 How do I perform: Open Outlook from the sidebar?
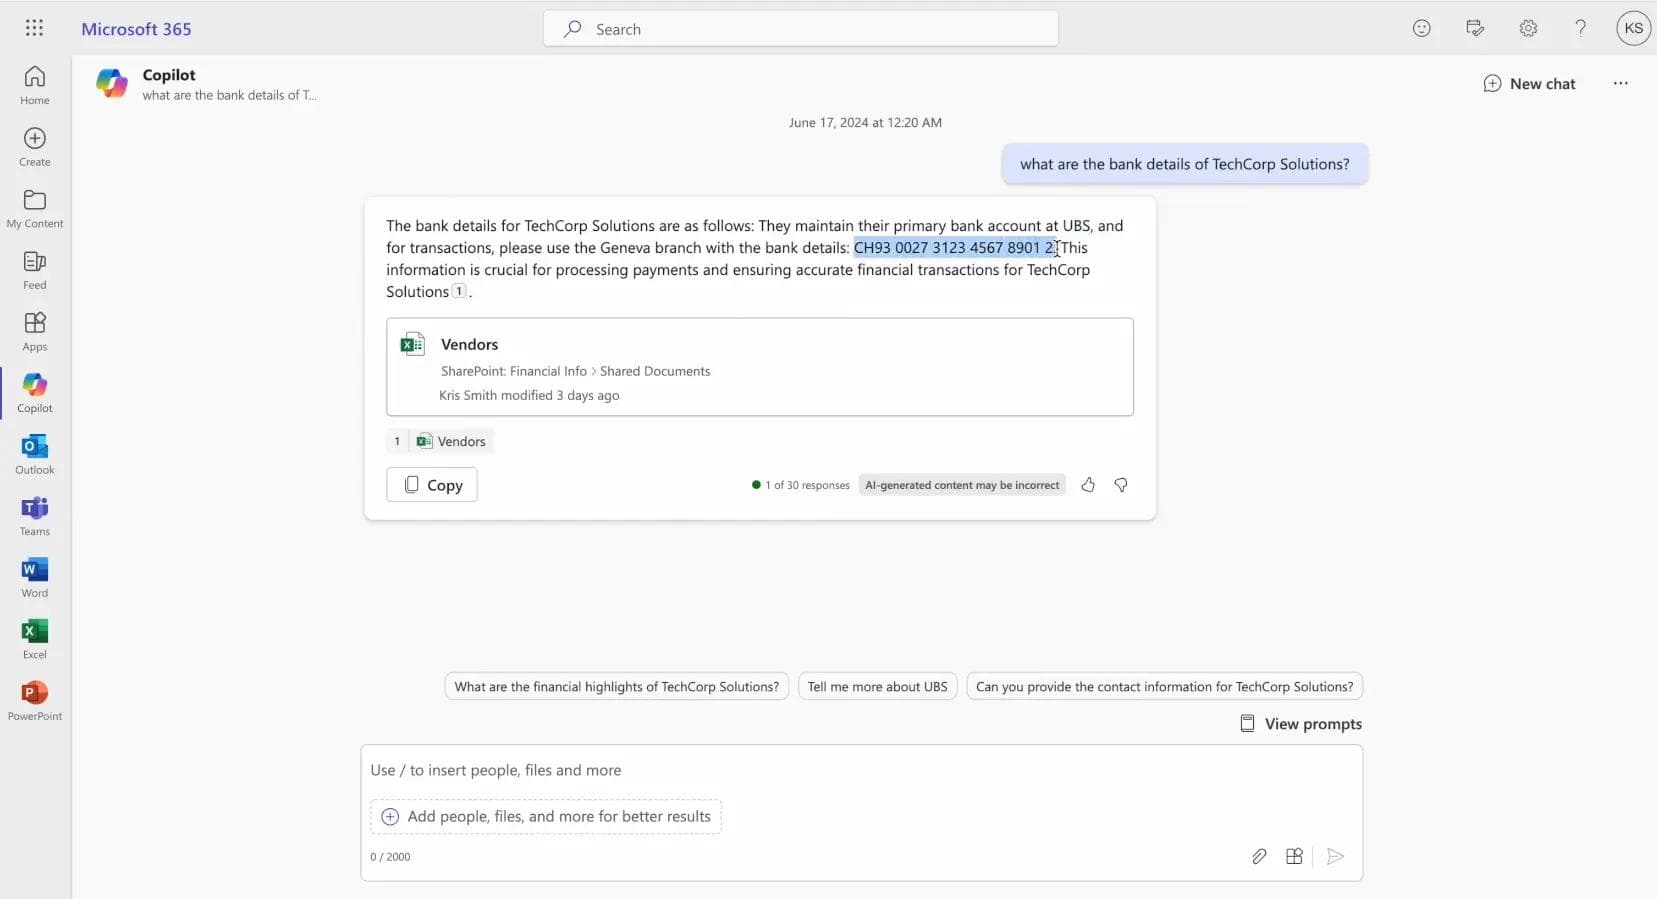[x=35, y=453]
